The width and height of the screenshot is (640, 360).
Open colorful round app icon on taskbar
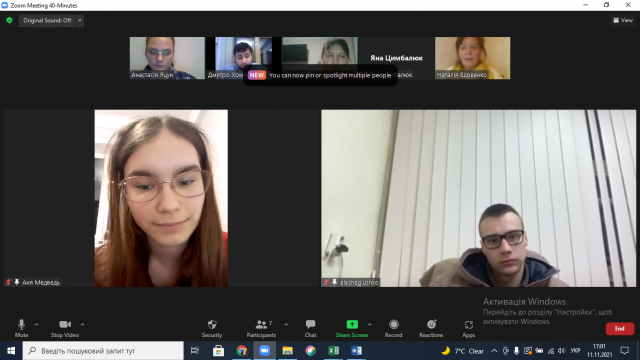click(x=311, y=351)
